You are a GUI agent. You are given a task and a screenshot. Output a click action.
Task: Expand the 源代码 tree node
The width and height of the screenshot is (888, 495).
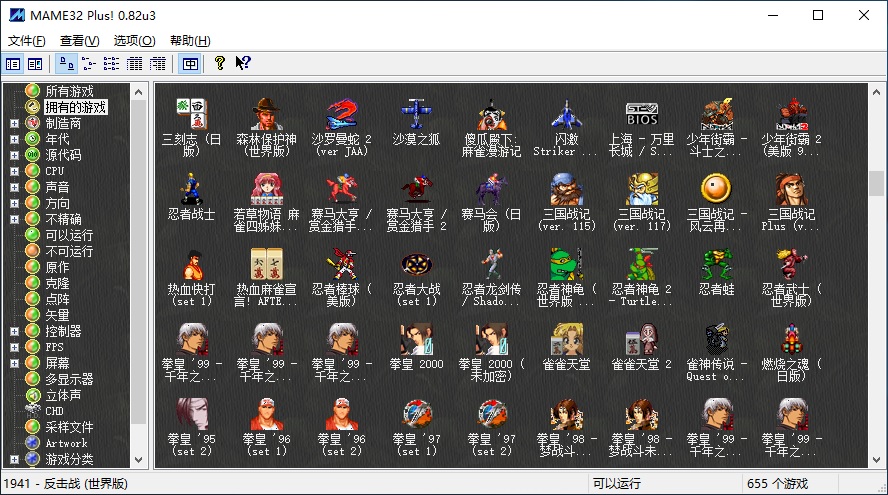point(14,155)
